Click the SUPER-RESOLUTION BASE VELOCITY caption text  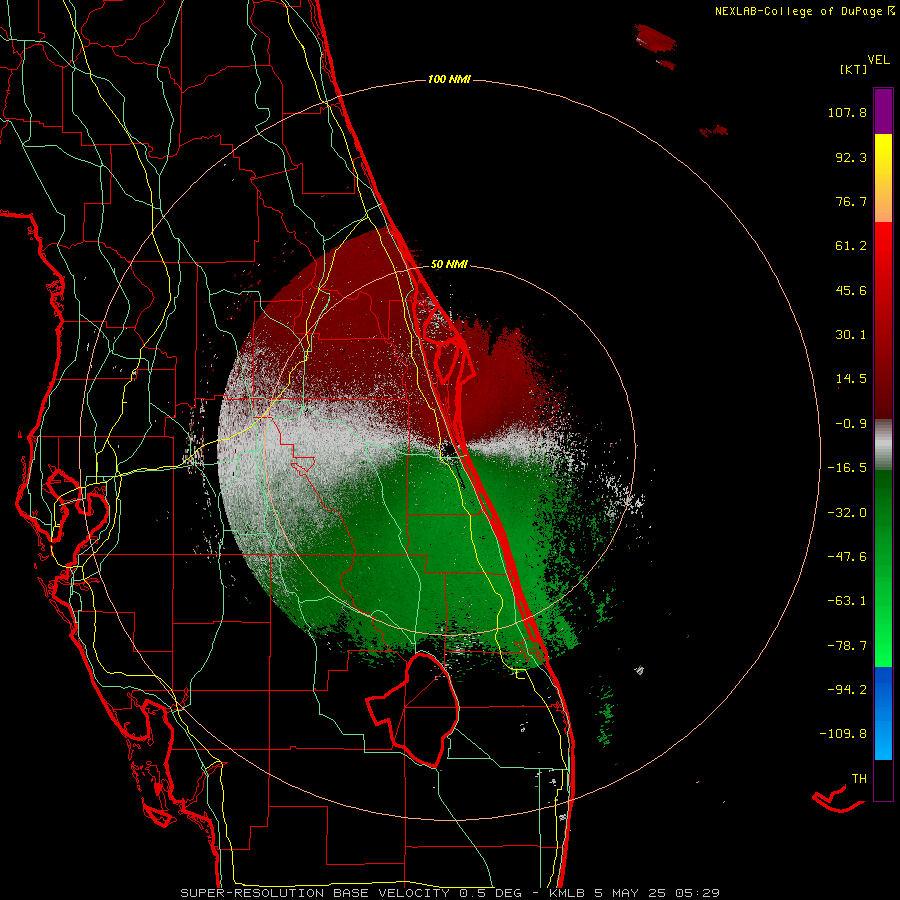[x=315, y=893]
